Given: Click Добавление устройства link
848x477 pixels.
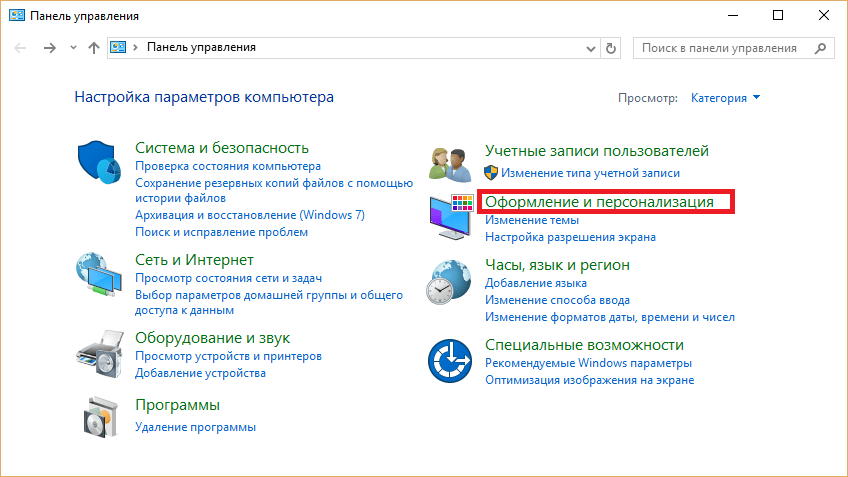Looking at the screenshot, I should (200, 373).
